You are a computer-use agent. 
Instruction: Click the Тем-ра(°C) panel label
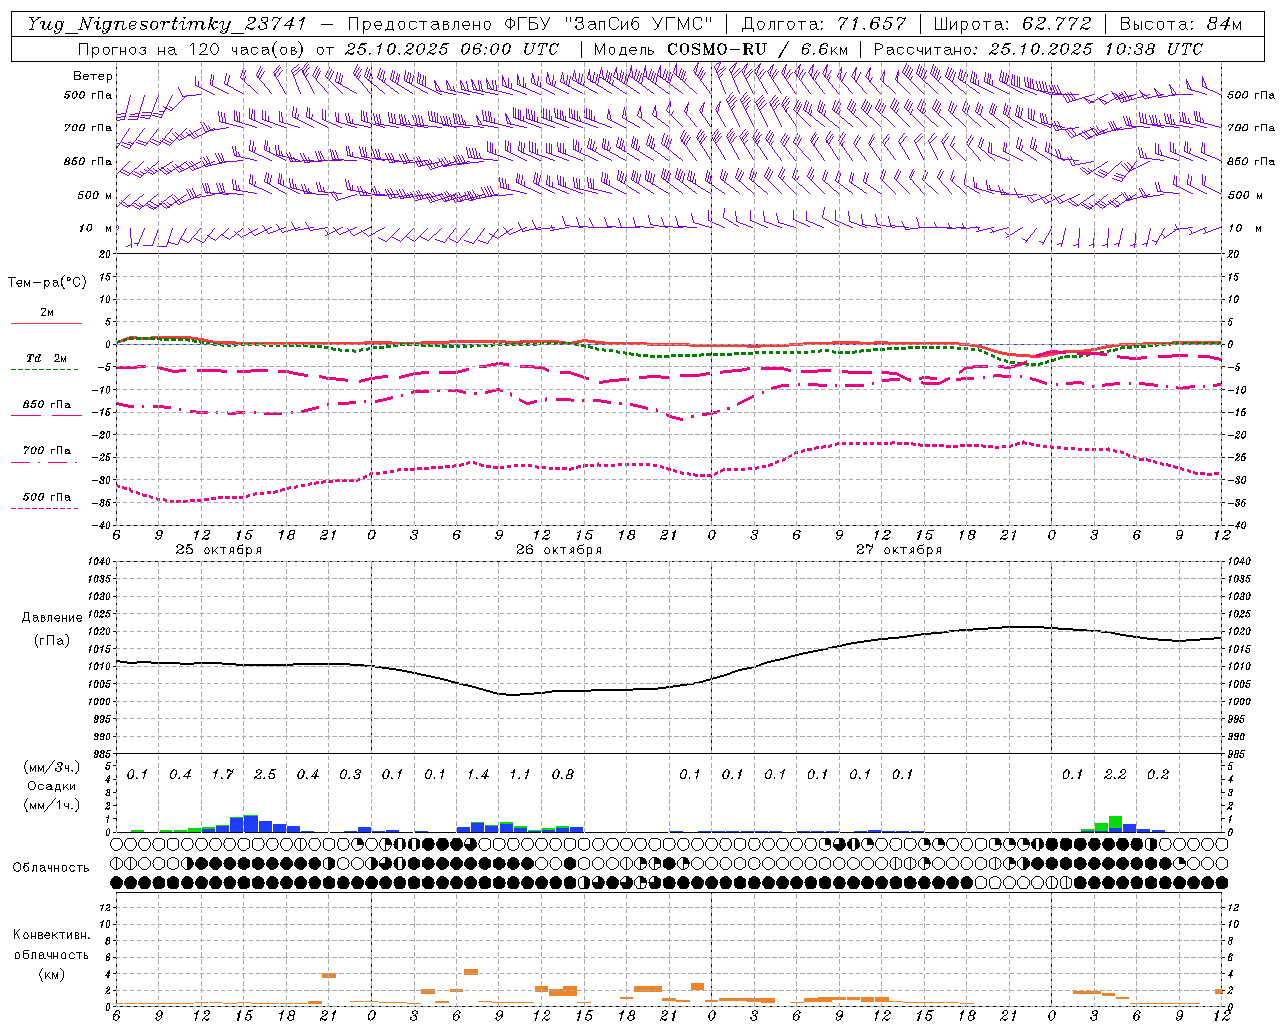pos(47,283)
